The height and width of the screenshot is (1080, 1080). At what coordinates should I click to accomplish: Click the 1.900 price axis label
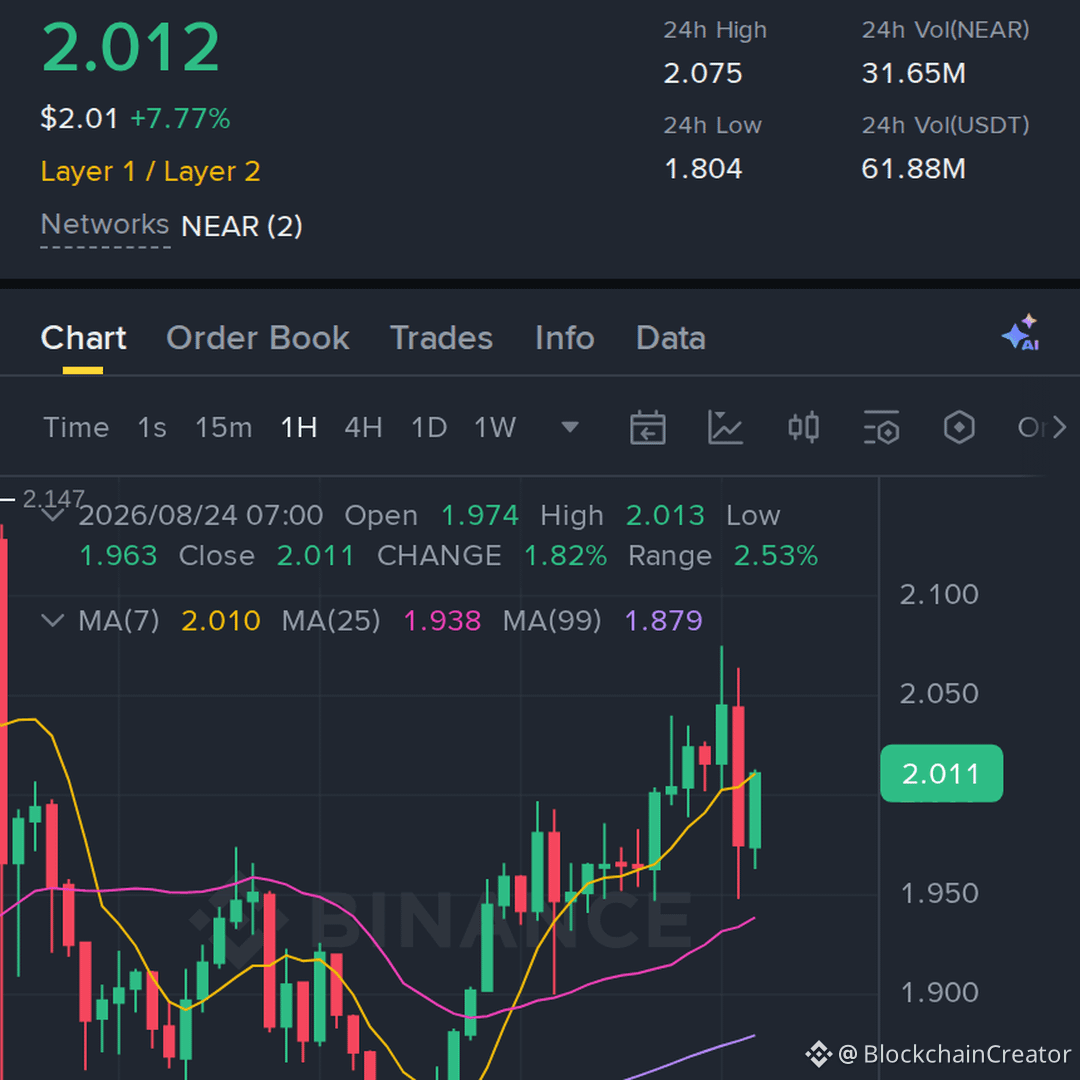pos(939,993)
